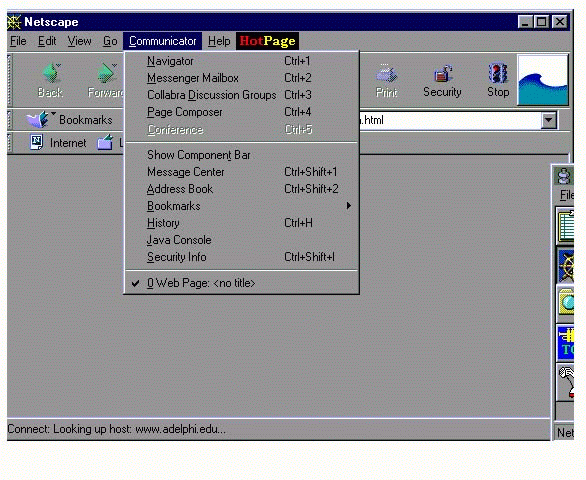The width and height of the screenshot is (586, 480).
Task: Collapse the personal toolbar grip handle
Action: pyautogui.click(x=10, y=143)
